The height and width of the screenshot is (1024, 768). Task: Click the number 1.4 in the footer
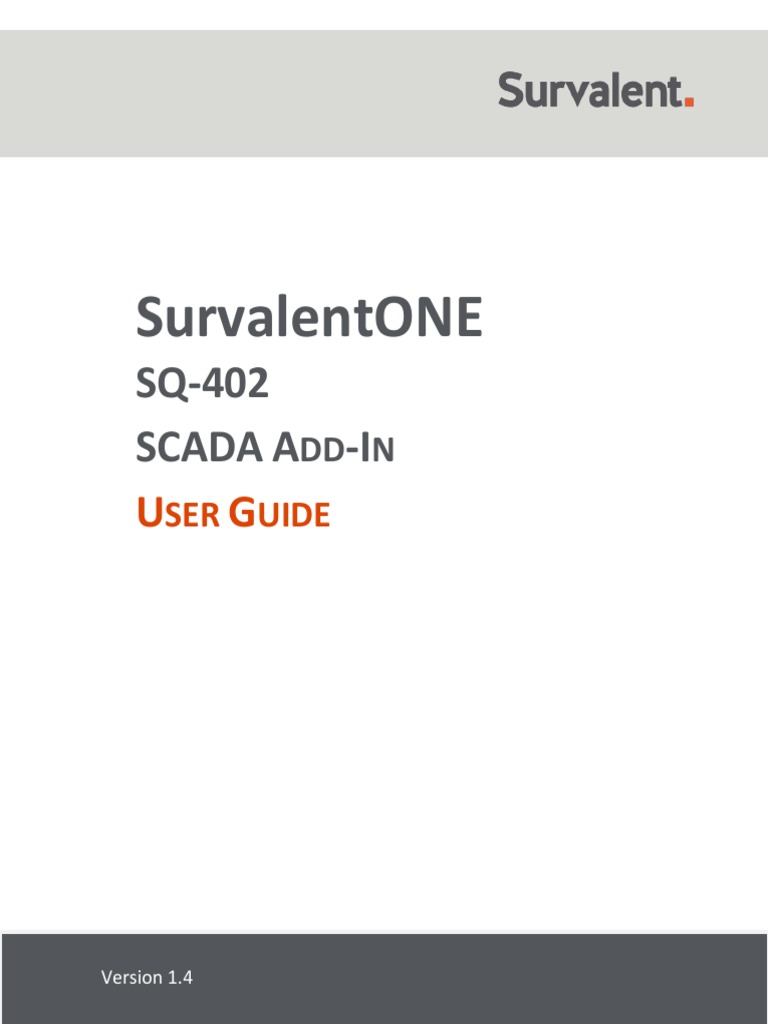[x=181, y=977]
